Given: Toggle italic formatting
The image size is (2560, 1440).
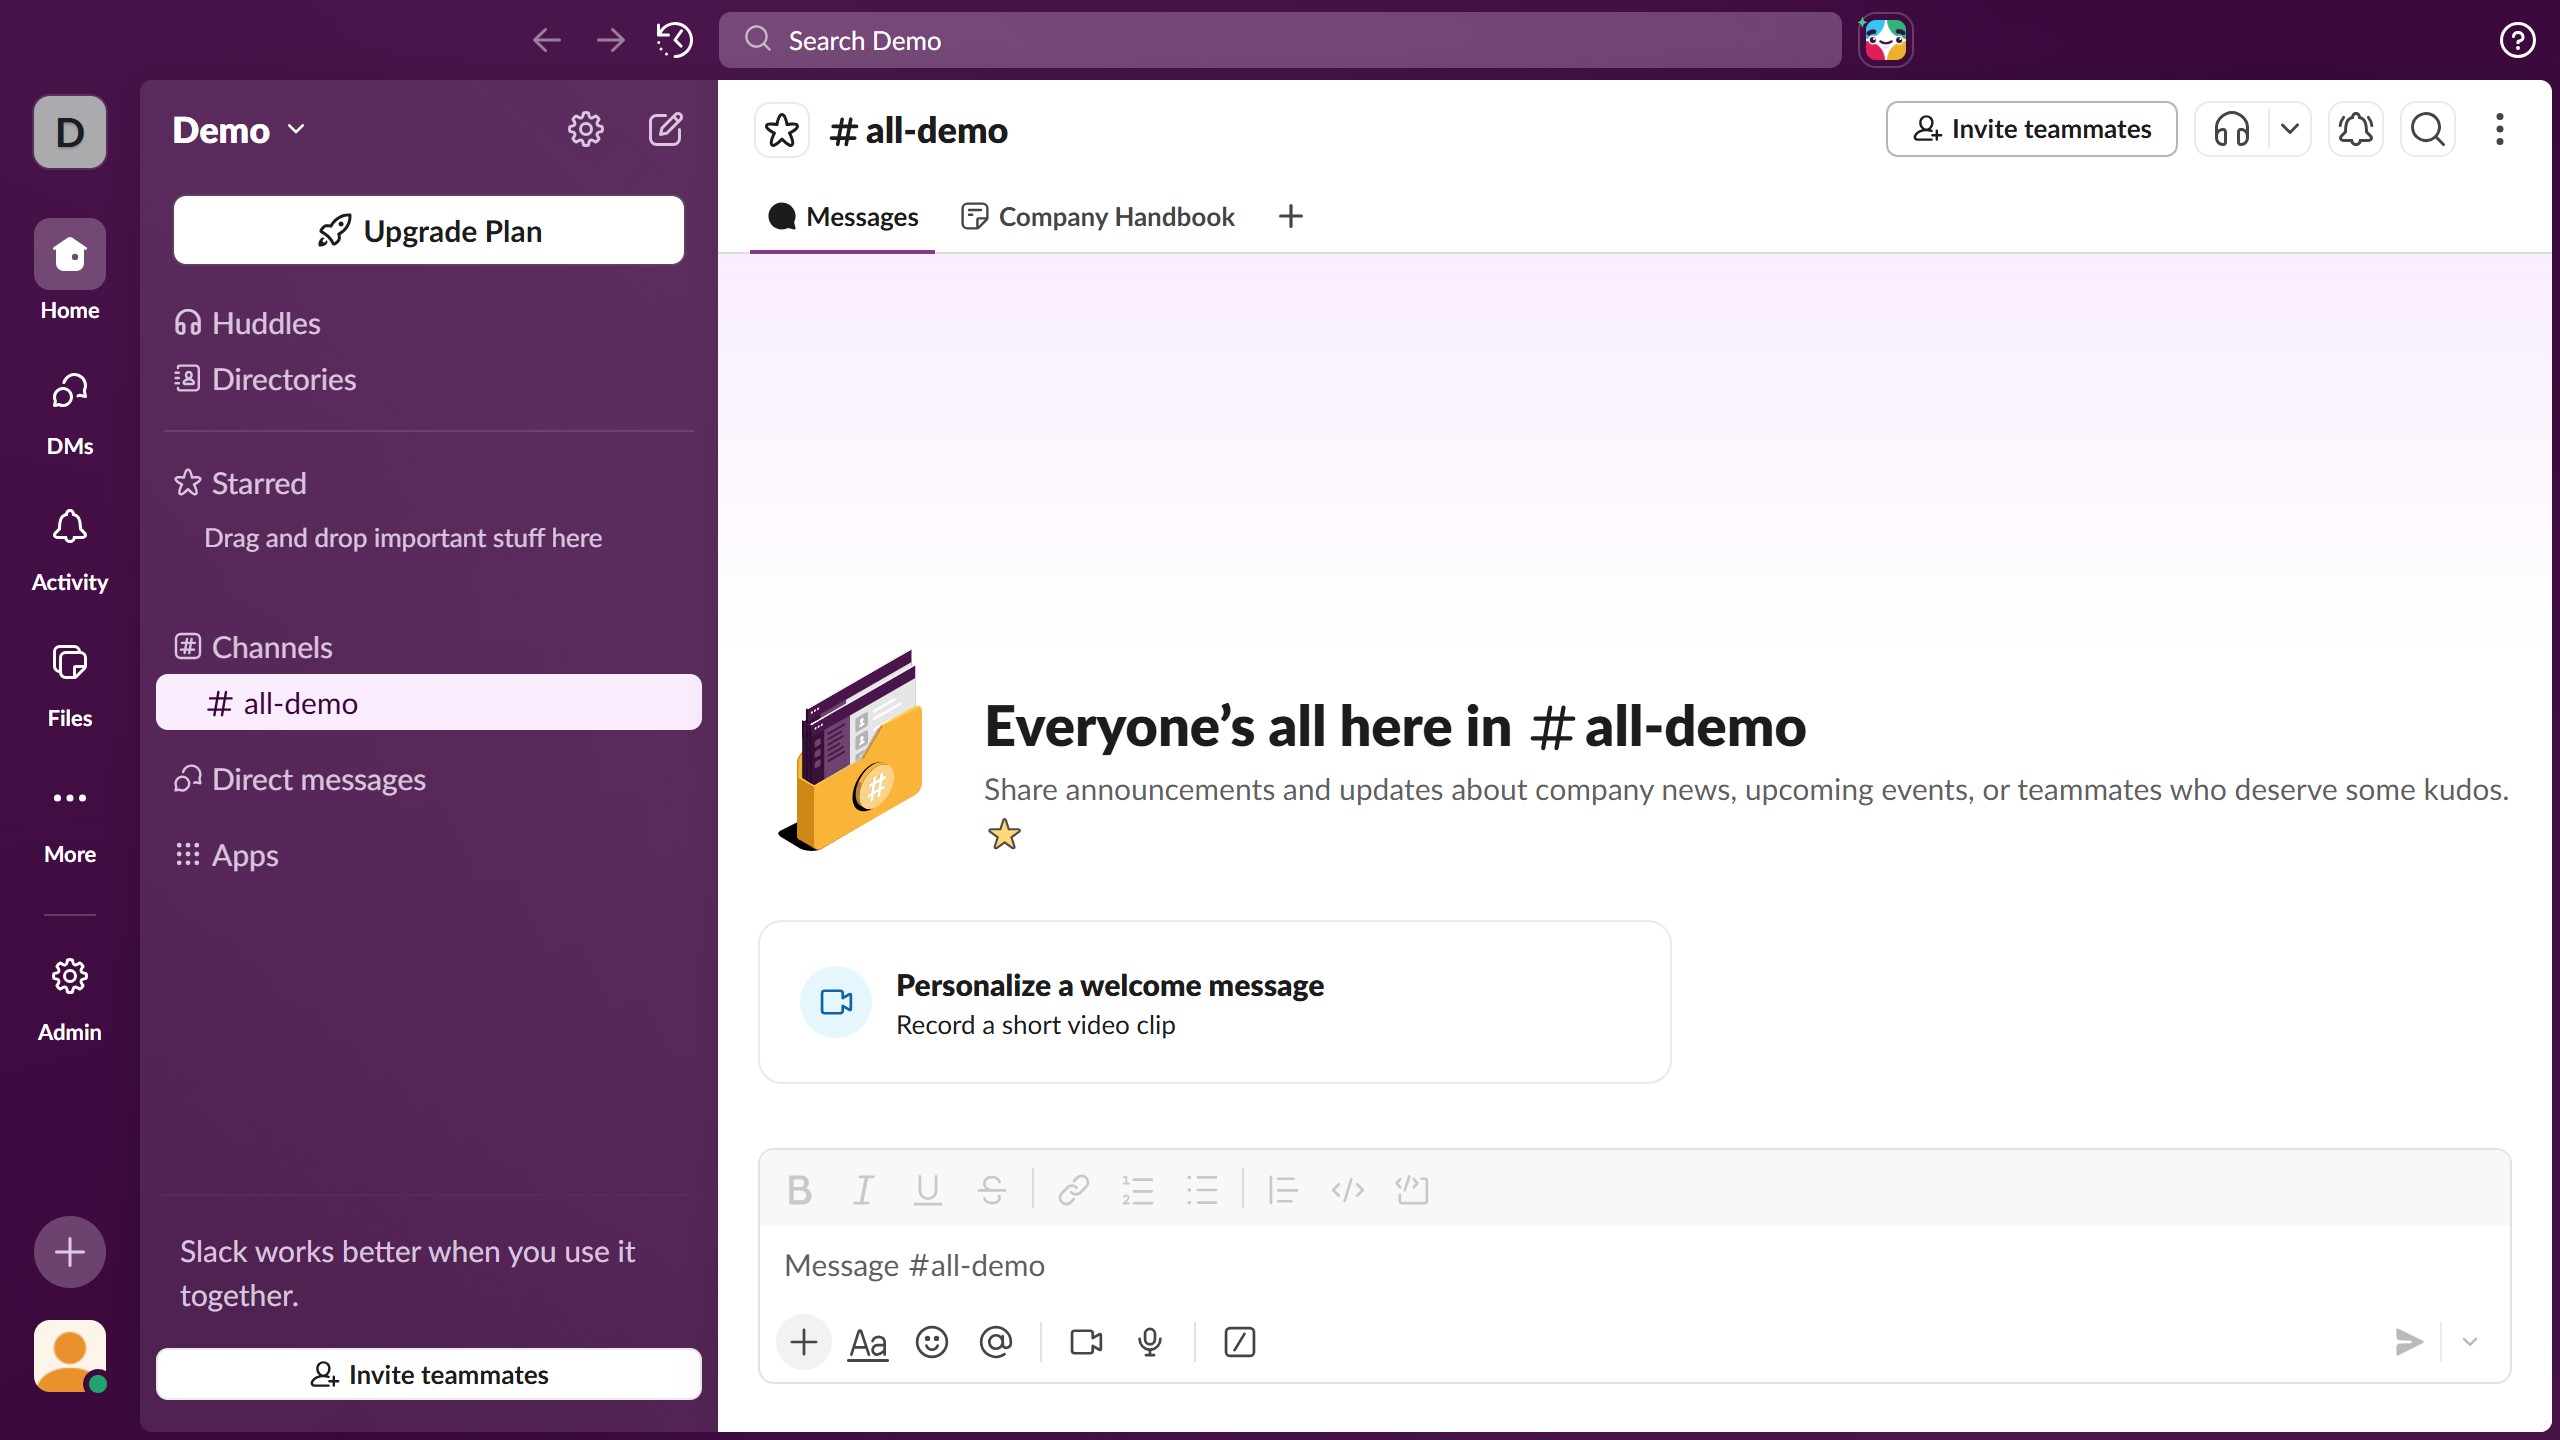Looking at the screenshot, I should 863,1190.
